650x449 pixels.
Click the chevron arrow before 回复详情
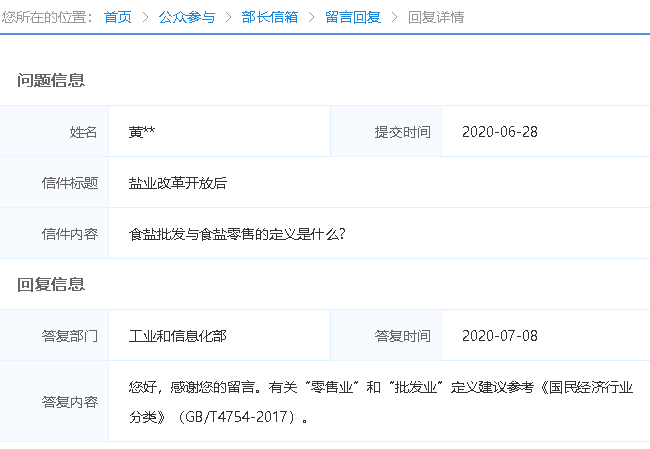tap(394, 17)
